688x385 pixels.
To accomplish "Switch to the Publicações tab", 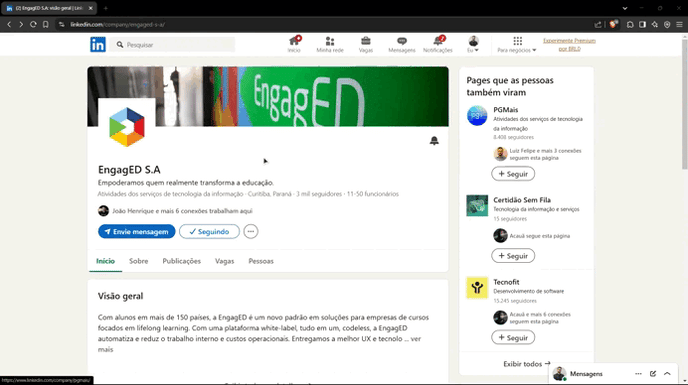I will (182, 261).
